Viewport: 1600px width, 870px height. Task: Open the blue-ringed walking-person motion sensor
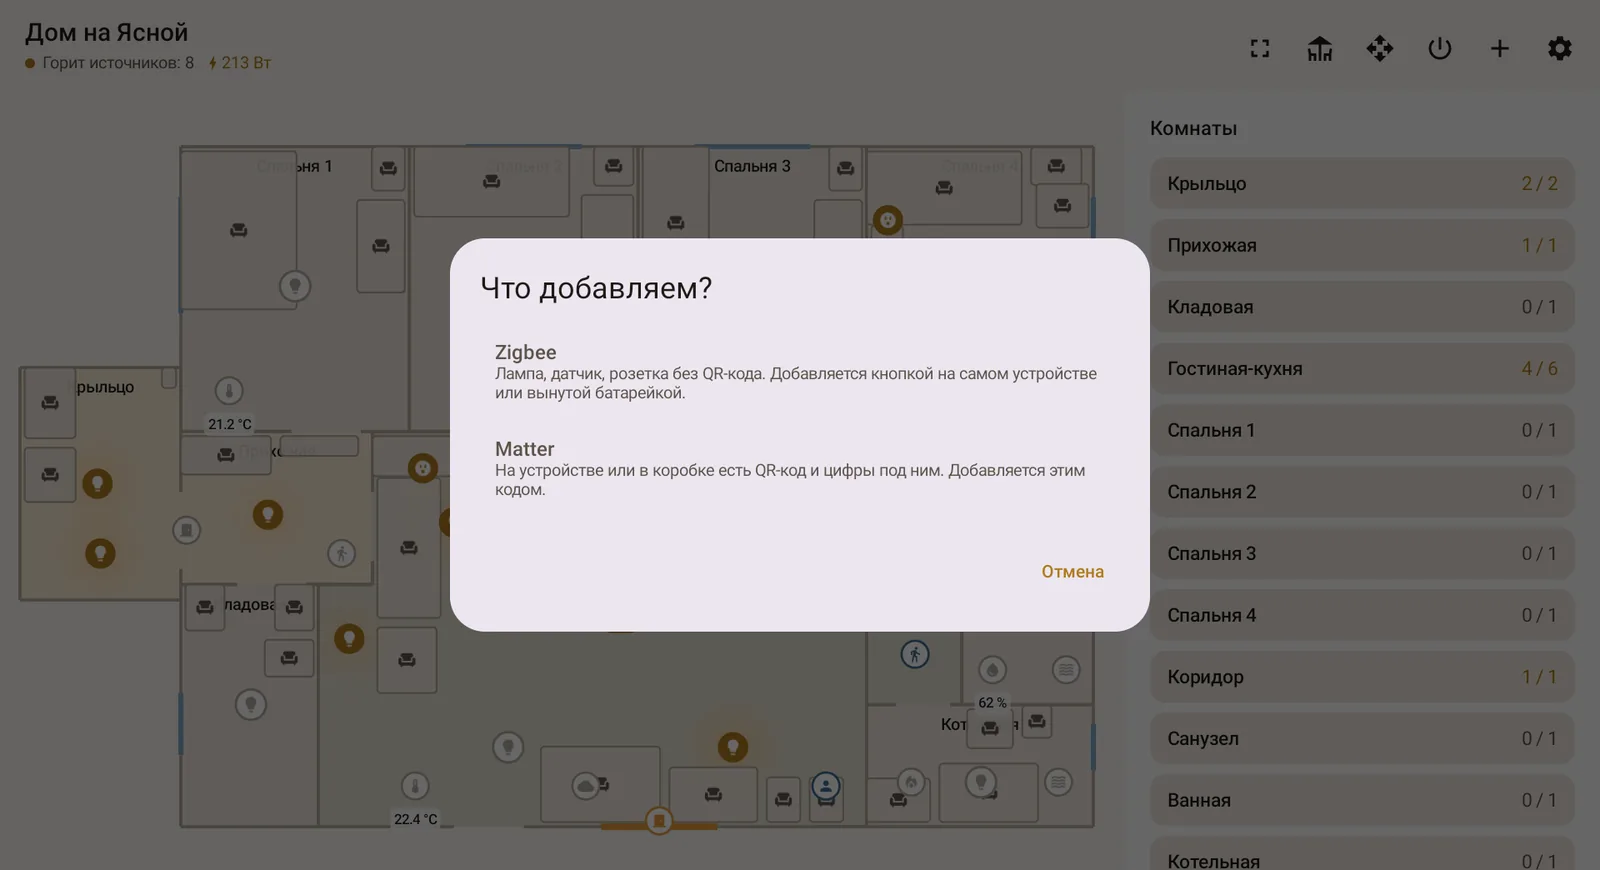click(915, 655)
